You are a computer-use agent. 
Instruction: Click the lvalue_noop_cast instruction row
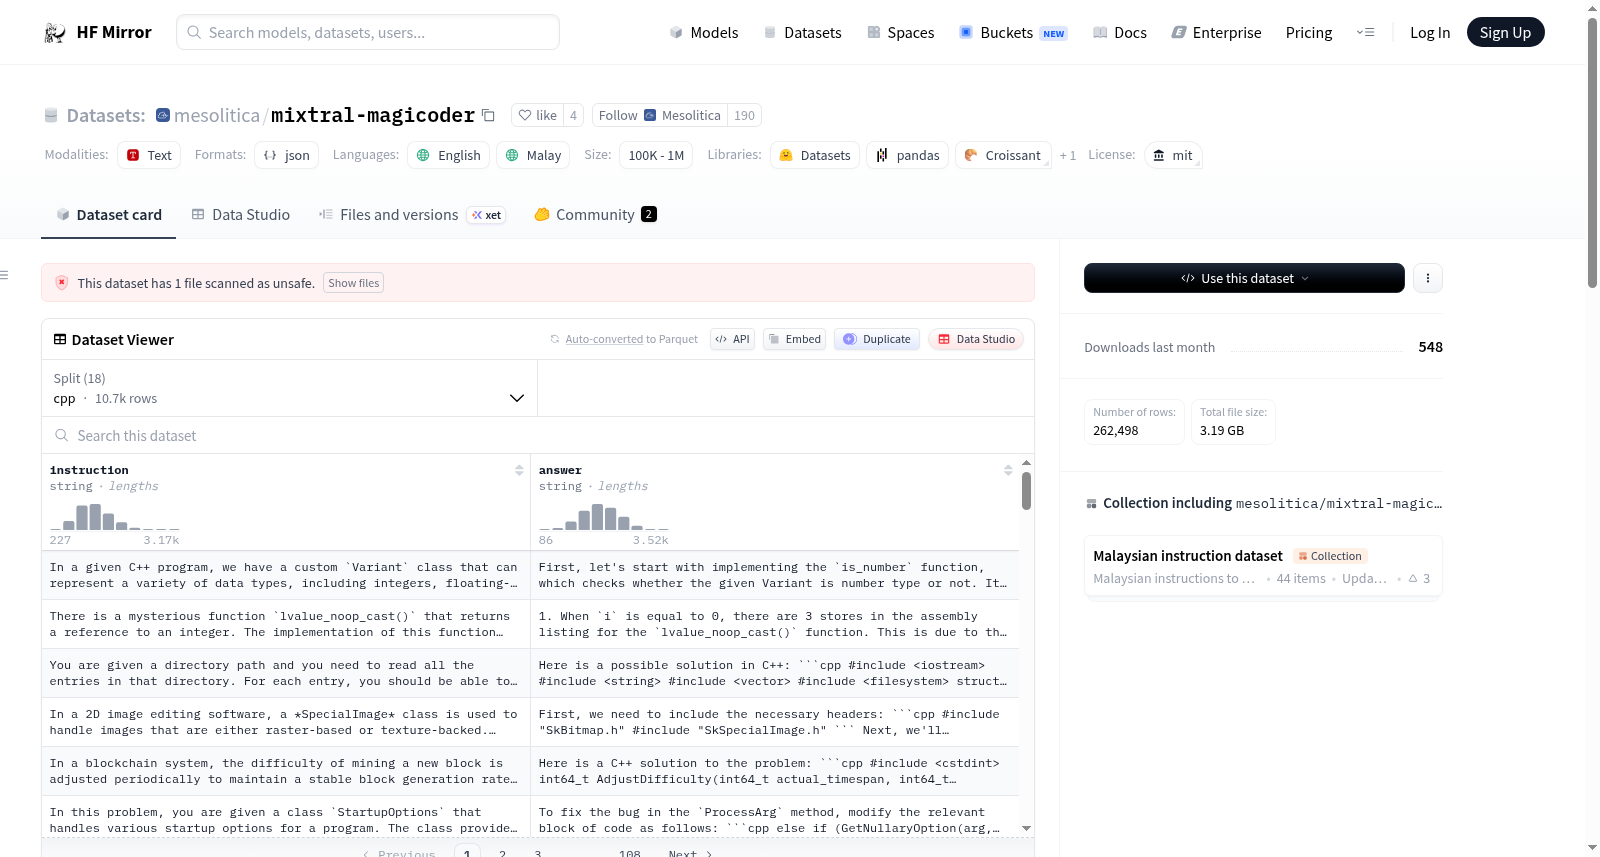click(285, 624)
